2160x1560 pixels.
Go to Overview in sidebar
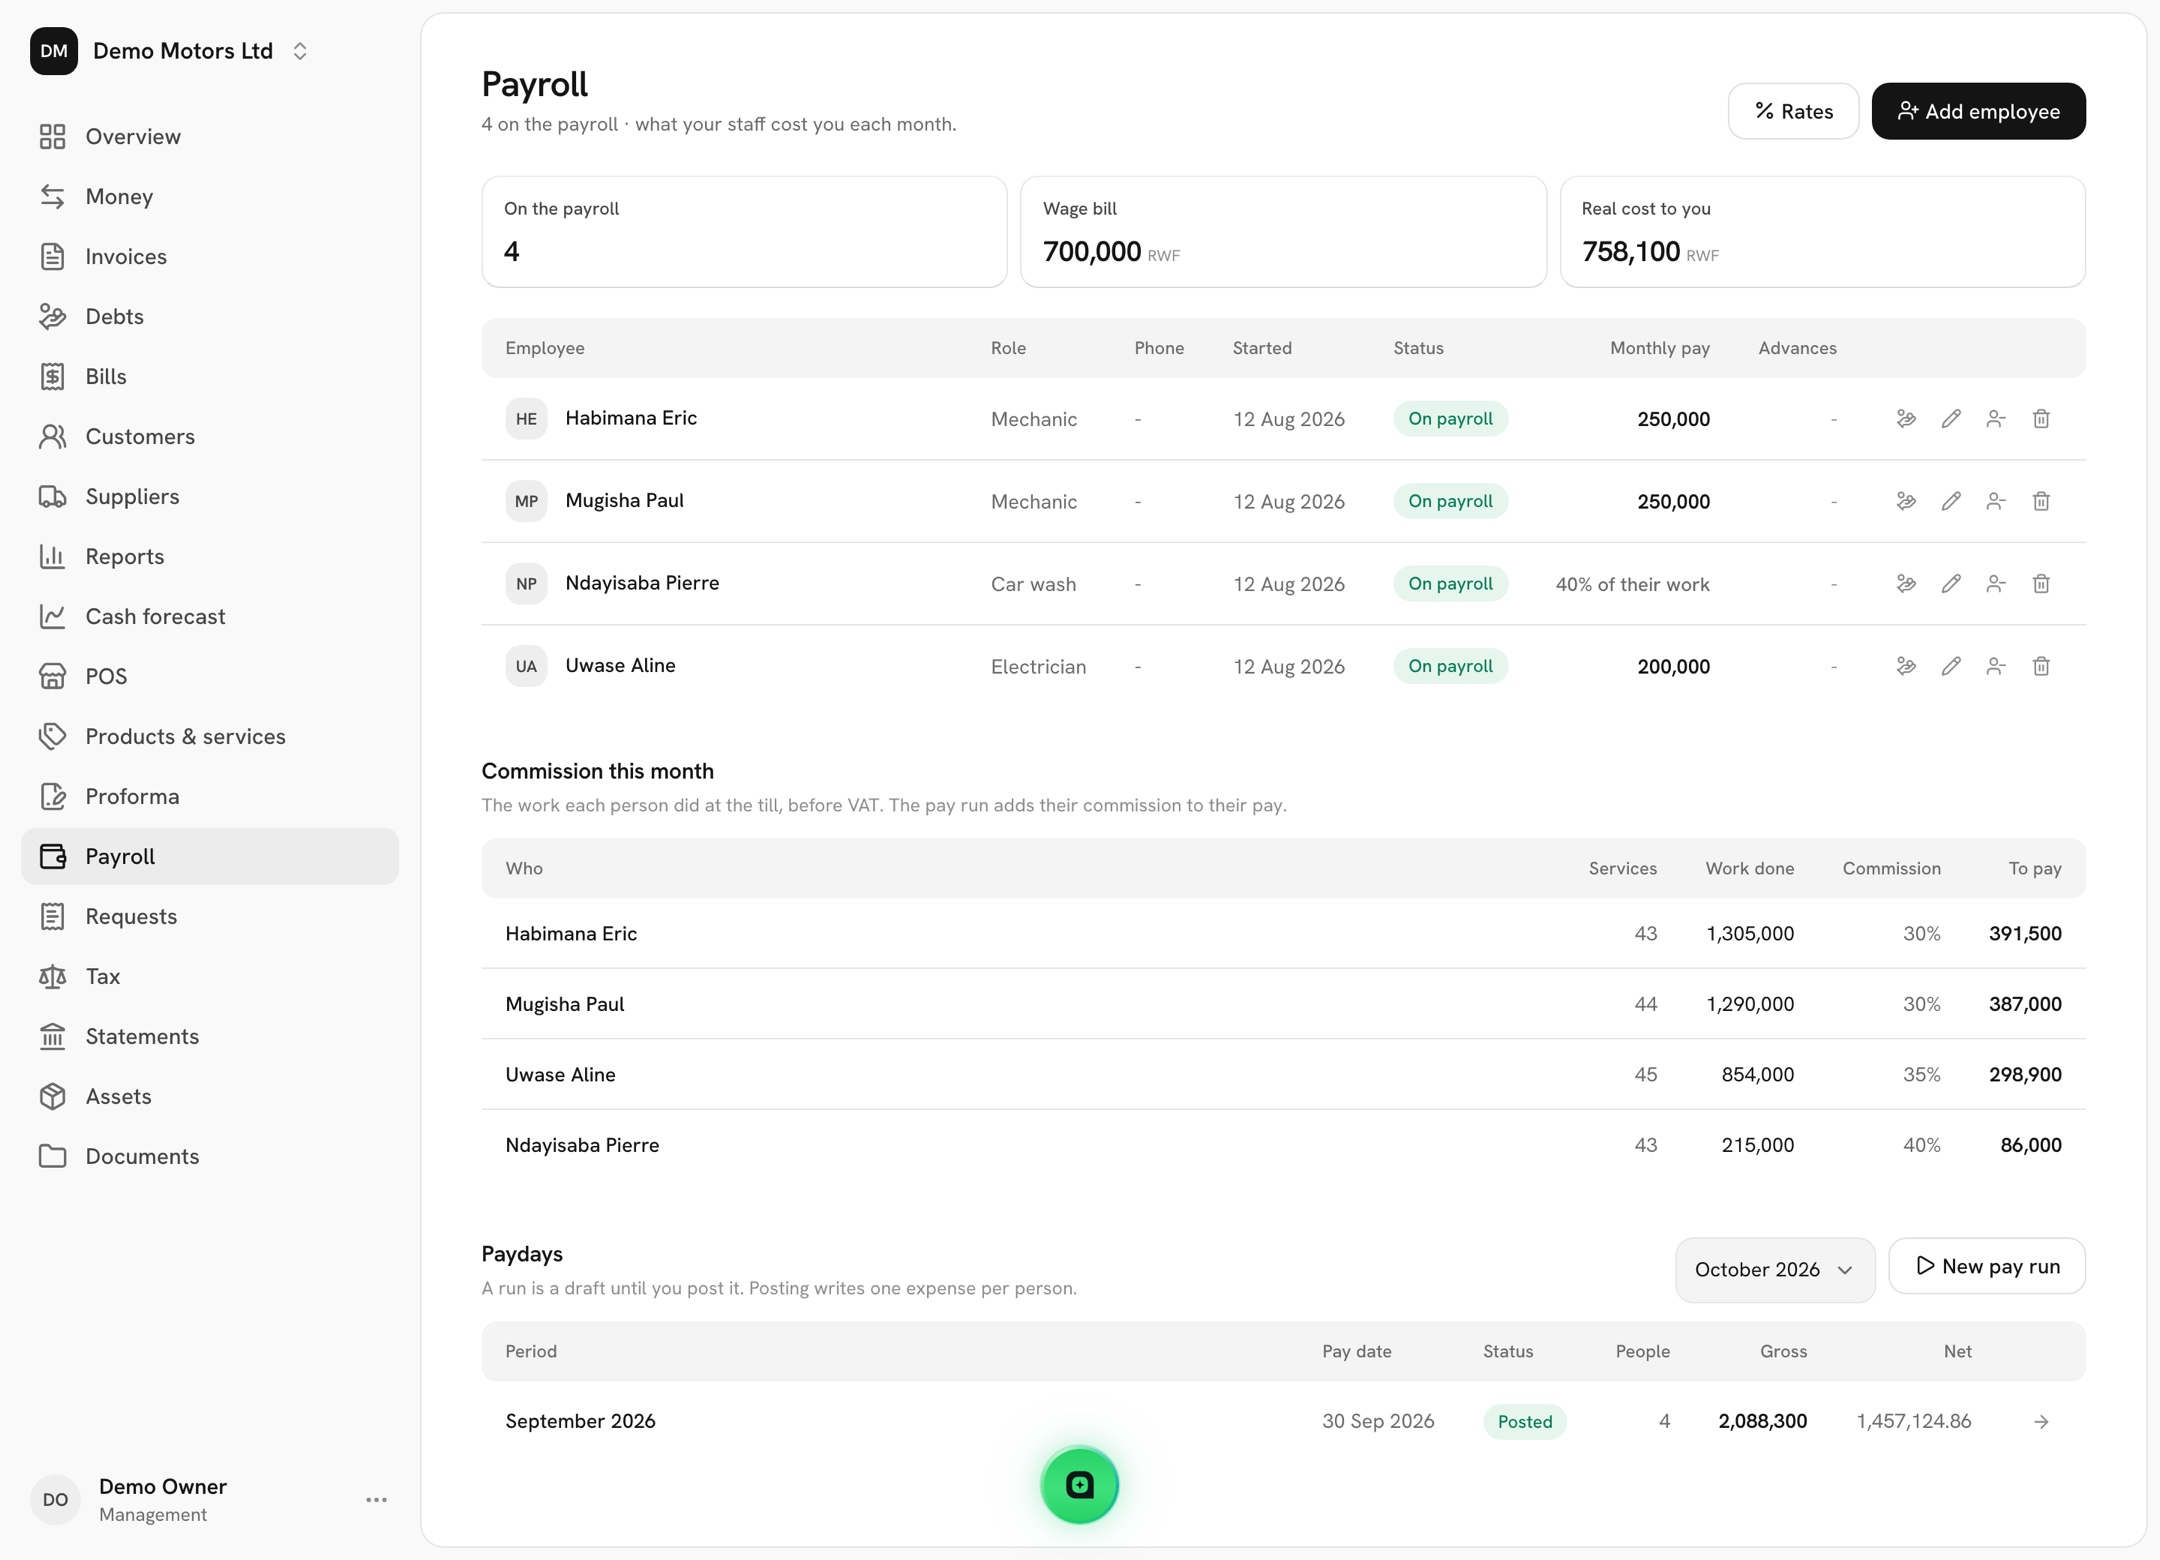(210, 136)
